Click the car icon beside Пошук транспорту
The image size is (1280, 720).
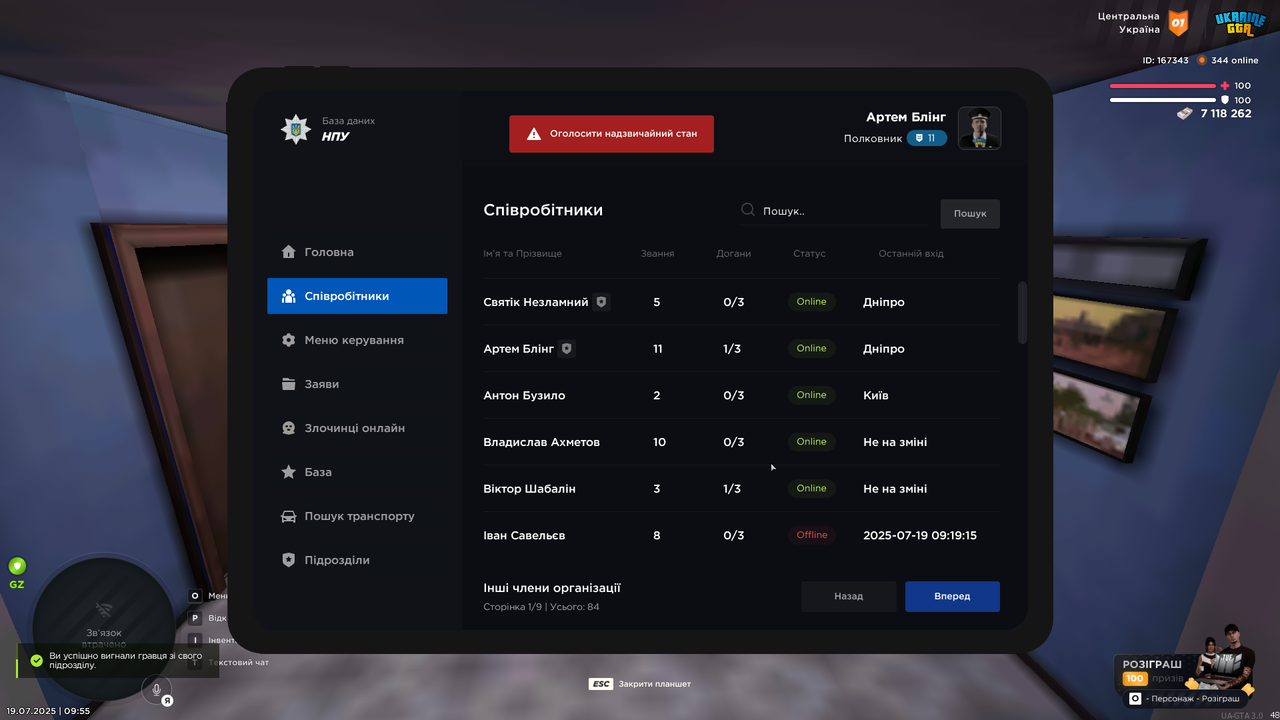(288, 516)
